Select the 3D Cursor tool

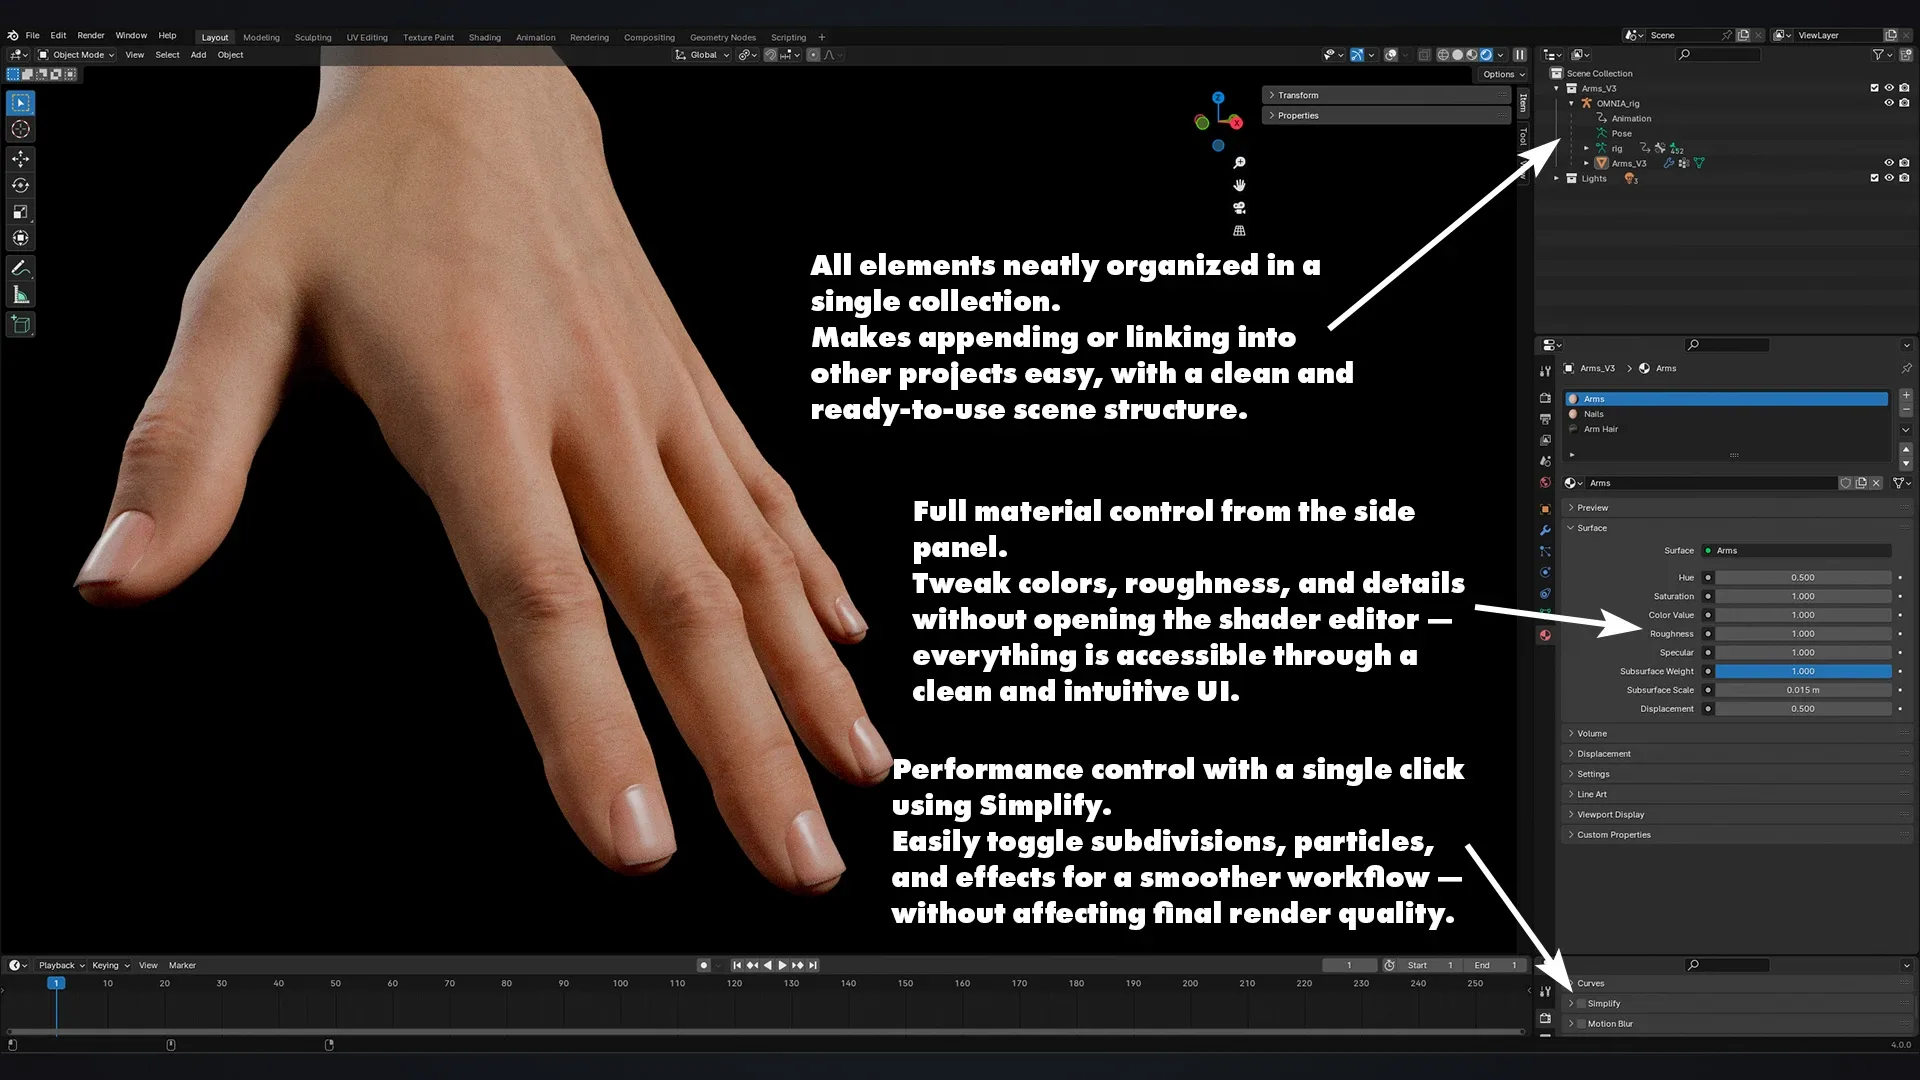click(x=20, y=130)
